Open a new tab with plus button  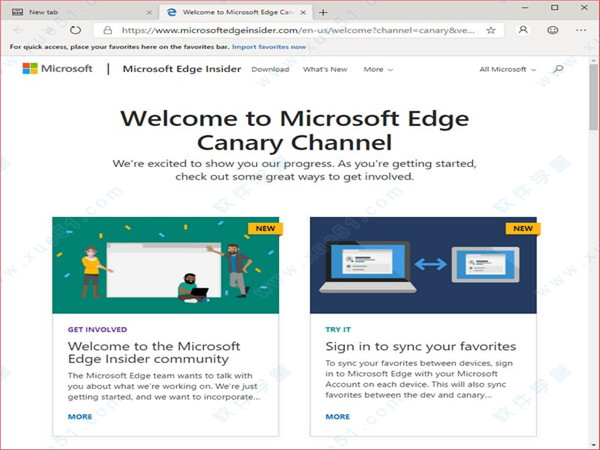(321, 11)
